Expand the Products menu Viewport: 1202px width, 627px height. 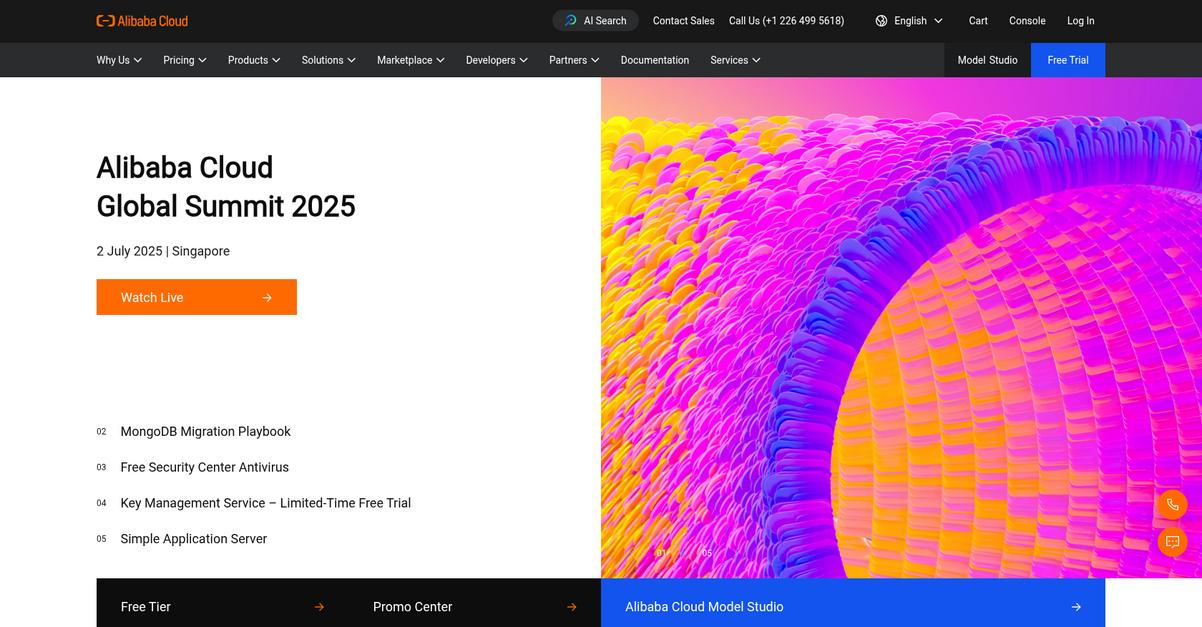254,60
